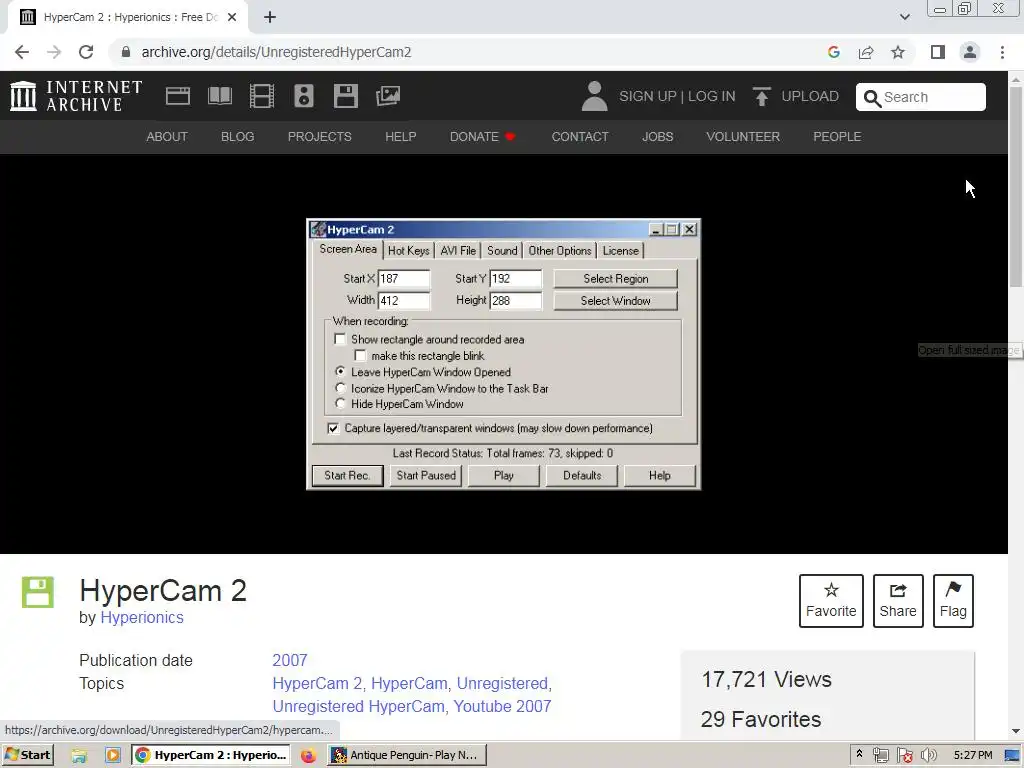Viewport: 1024px width, 768px height.
Task: Open the Texts book icon
Action: tap(219, 96)
